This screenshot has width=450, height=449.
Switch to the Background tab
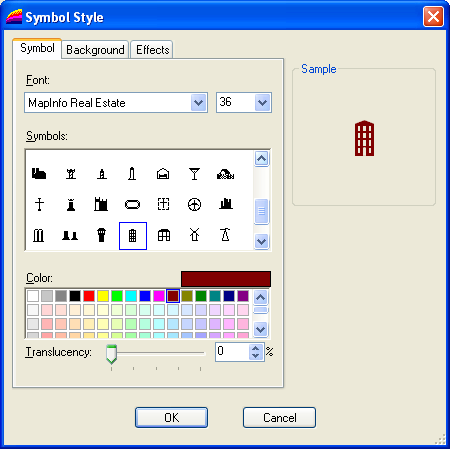[95, 50]
